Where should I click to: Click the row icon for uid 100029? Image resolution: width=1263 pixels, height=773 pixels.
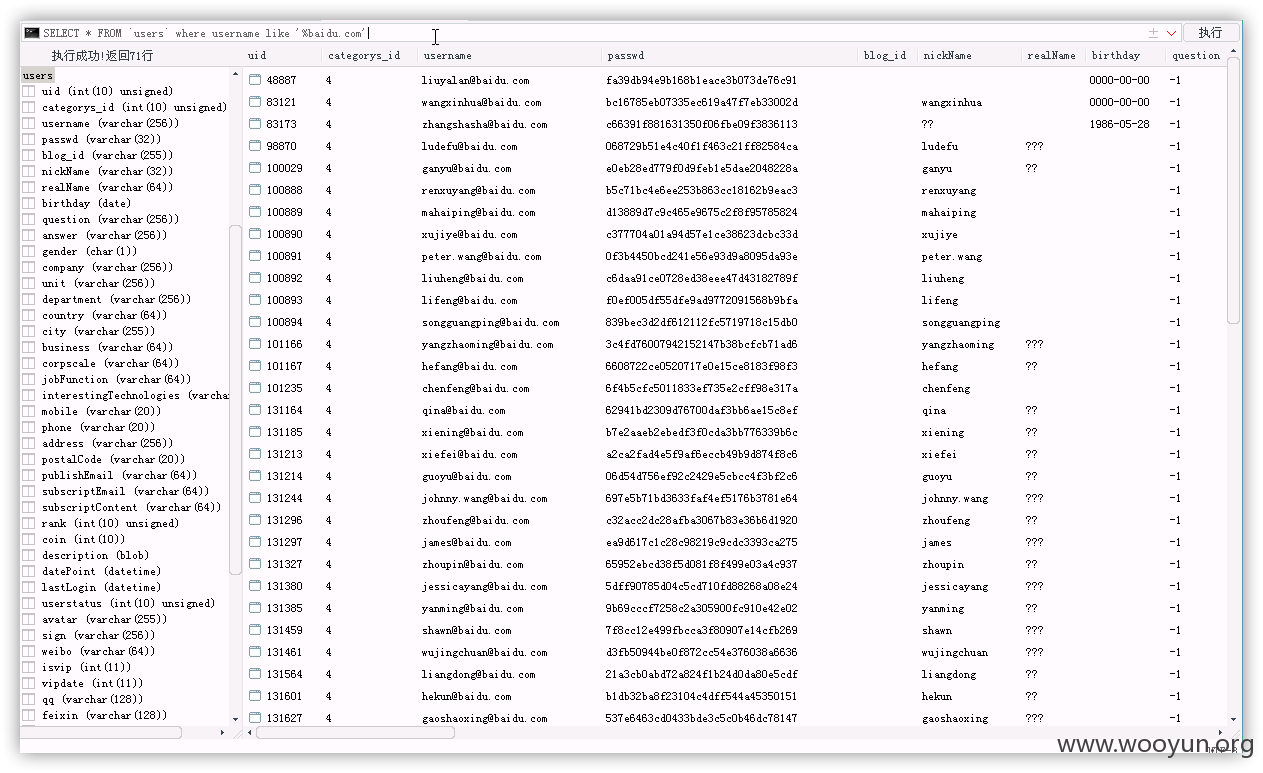pyautogui.click(x=255, y=168)
